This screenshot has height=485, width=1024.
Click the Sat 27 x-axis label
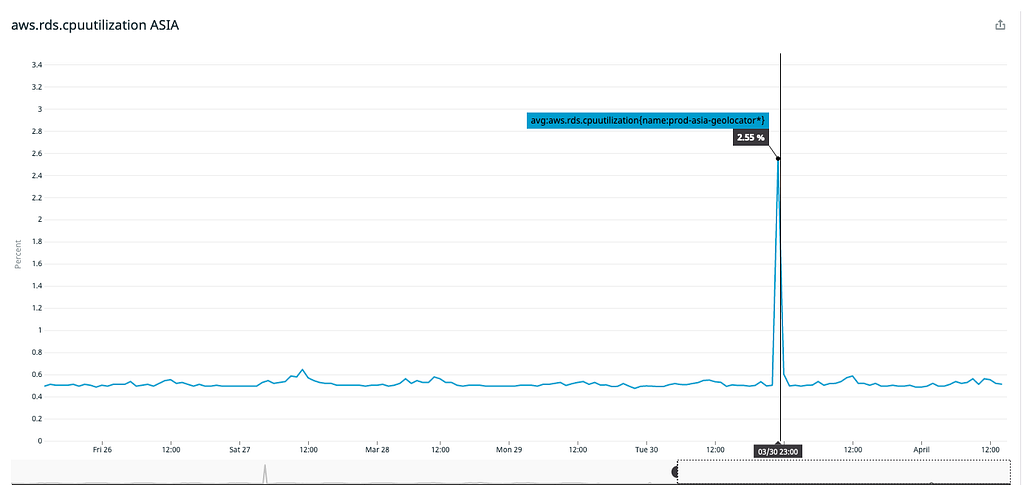click(x=240, y=450)
